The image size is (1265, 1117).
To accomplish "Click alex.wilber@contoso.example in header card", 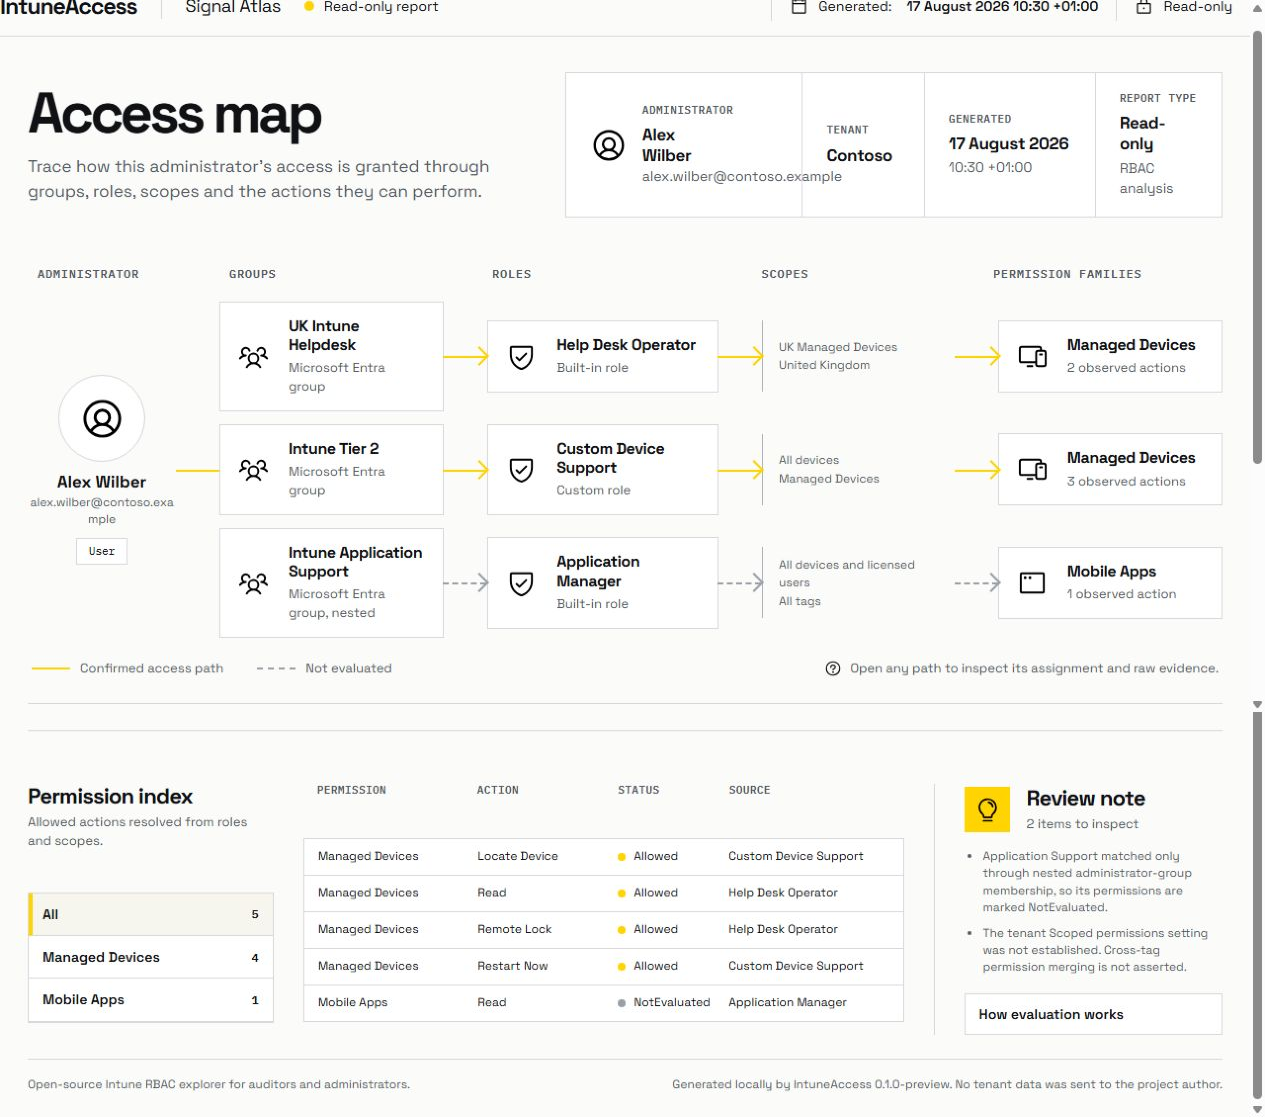I will [742, 176].
